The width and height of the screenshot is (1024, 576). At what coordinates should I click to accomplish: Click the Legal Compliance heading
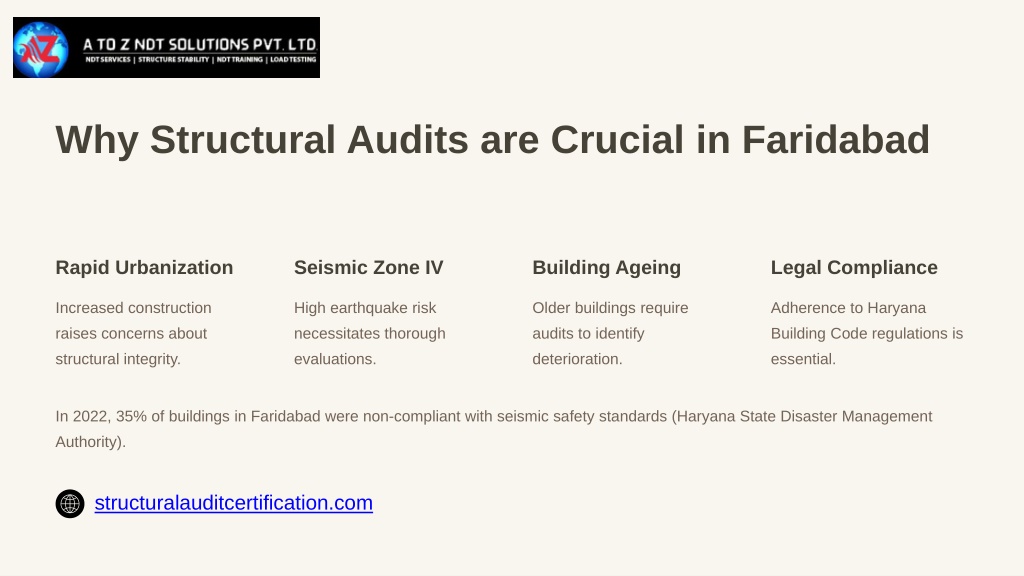pos(854,268)
